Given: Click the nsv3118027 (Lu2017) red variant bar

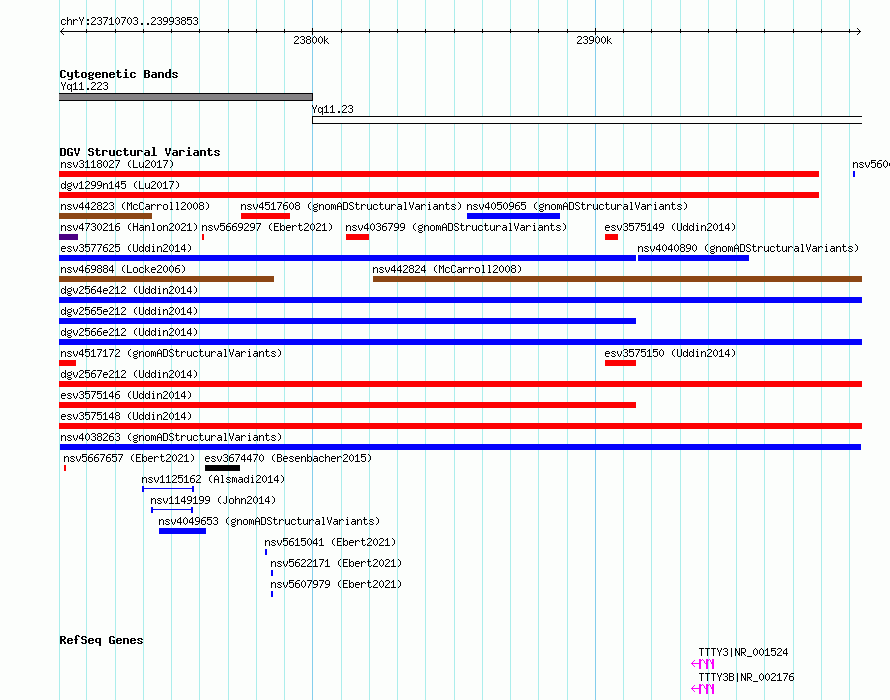Looking at the screenshot, I should coord(439,174).
